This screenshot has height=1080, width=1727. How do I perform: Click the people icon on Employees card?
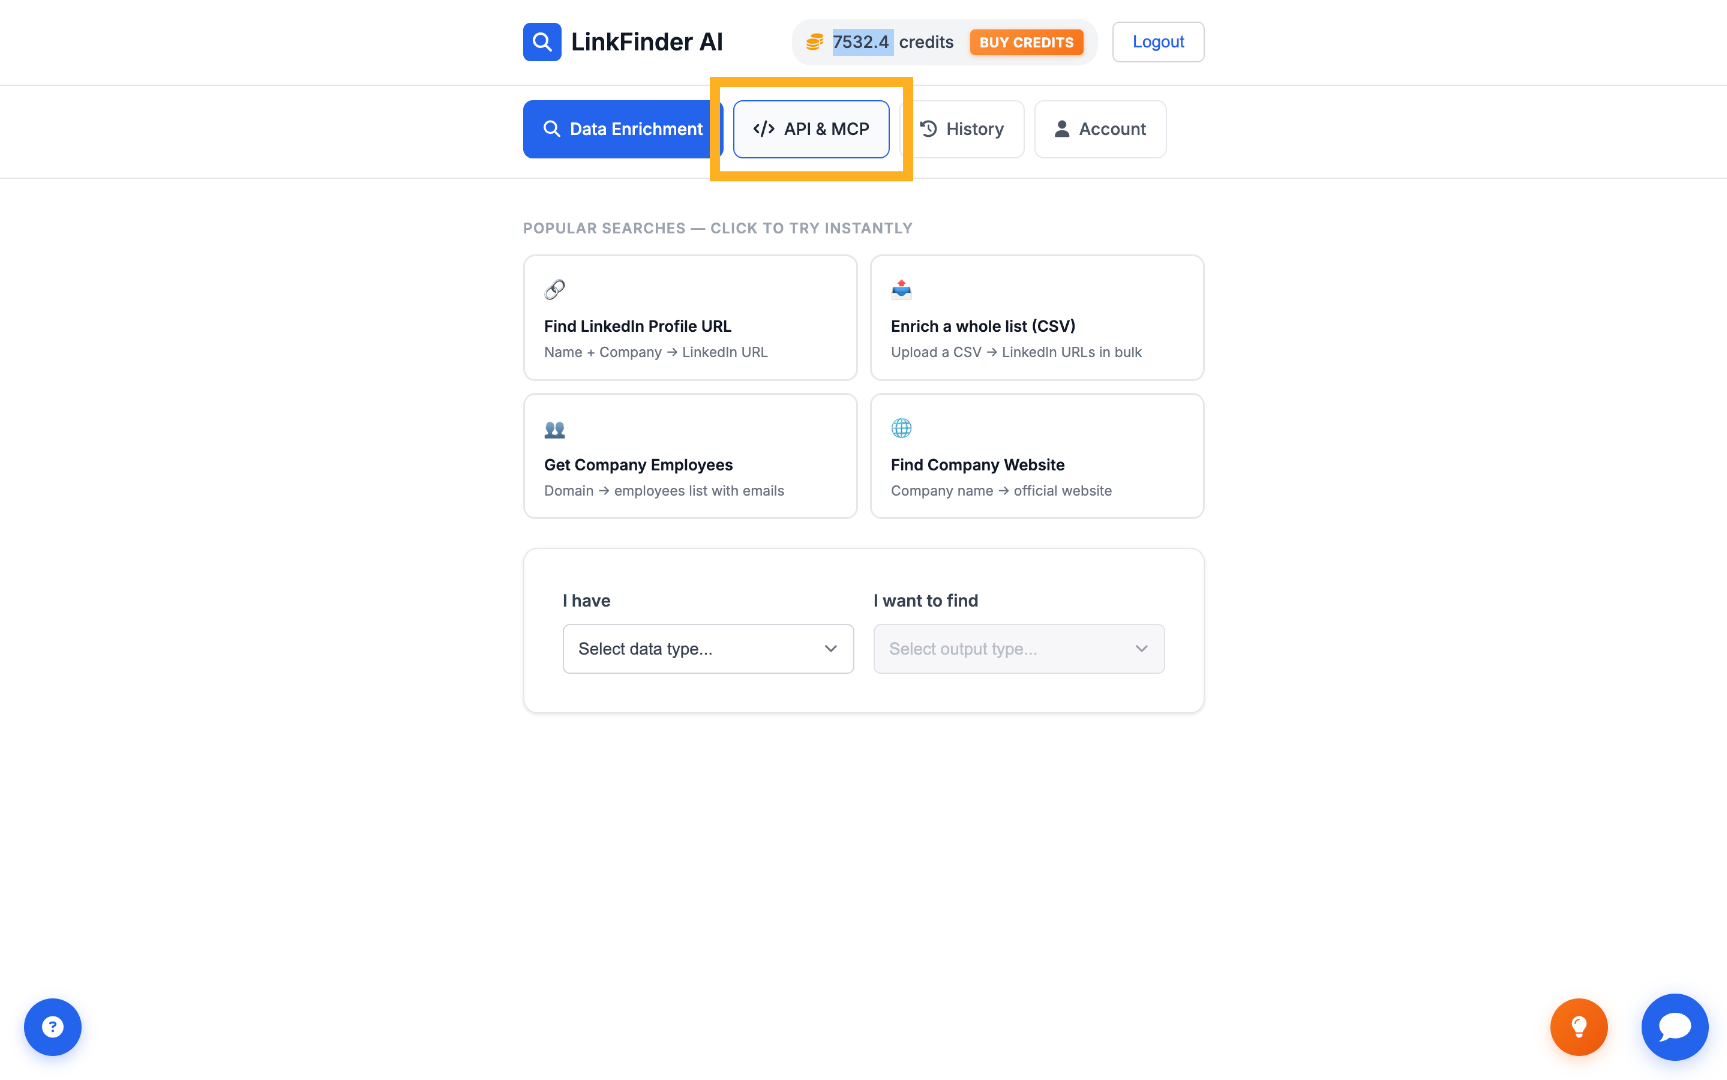[555, 429]
